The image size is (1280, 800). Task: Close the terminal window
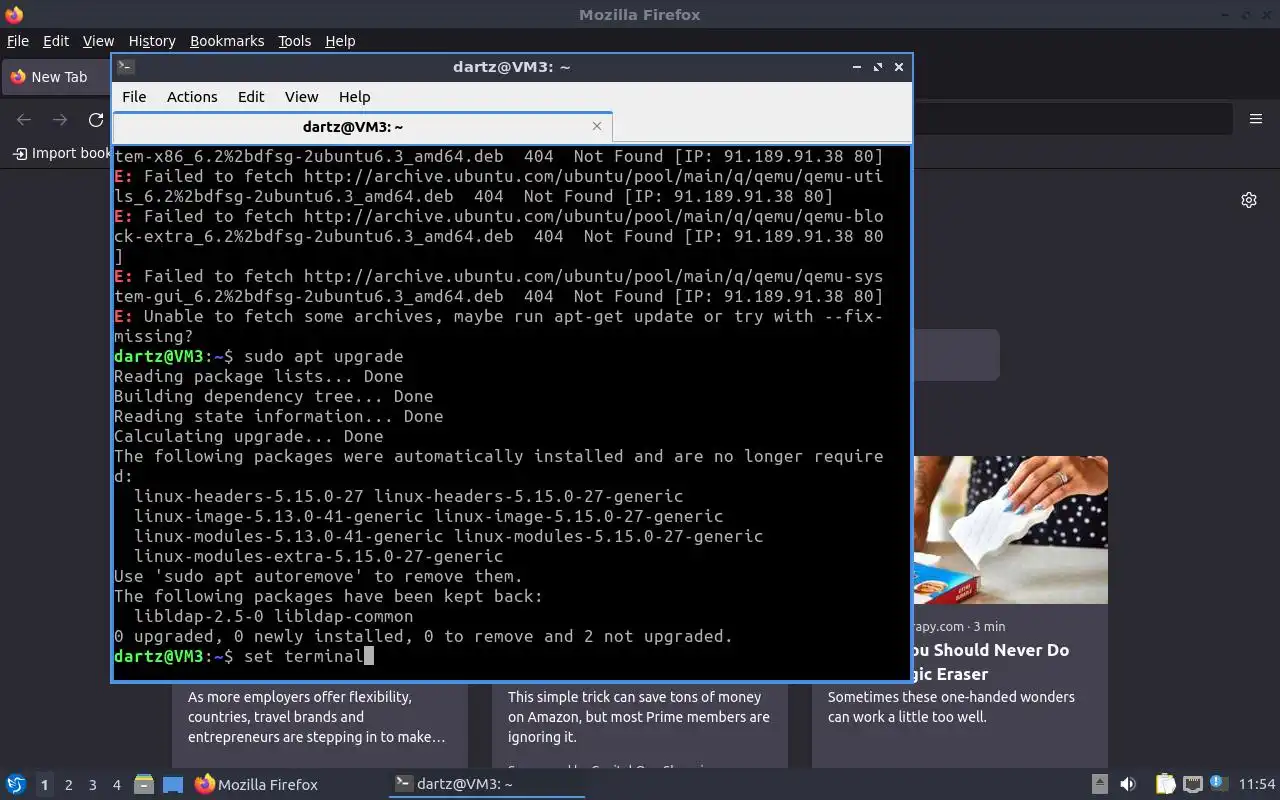[899, 67]
